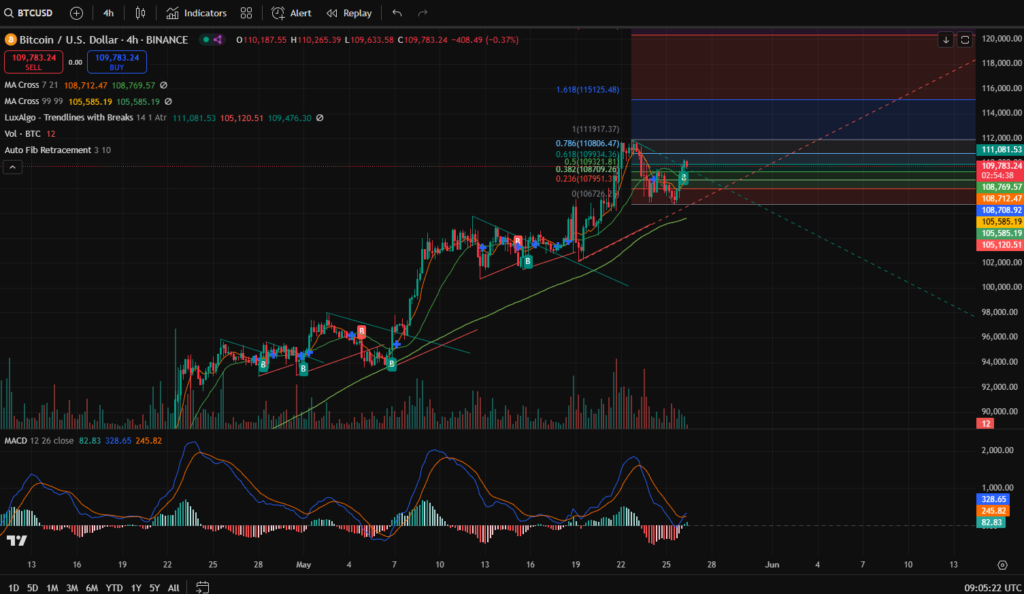Toggle visibility of MA Cross 99 99

(x=168, y=101)
